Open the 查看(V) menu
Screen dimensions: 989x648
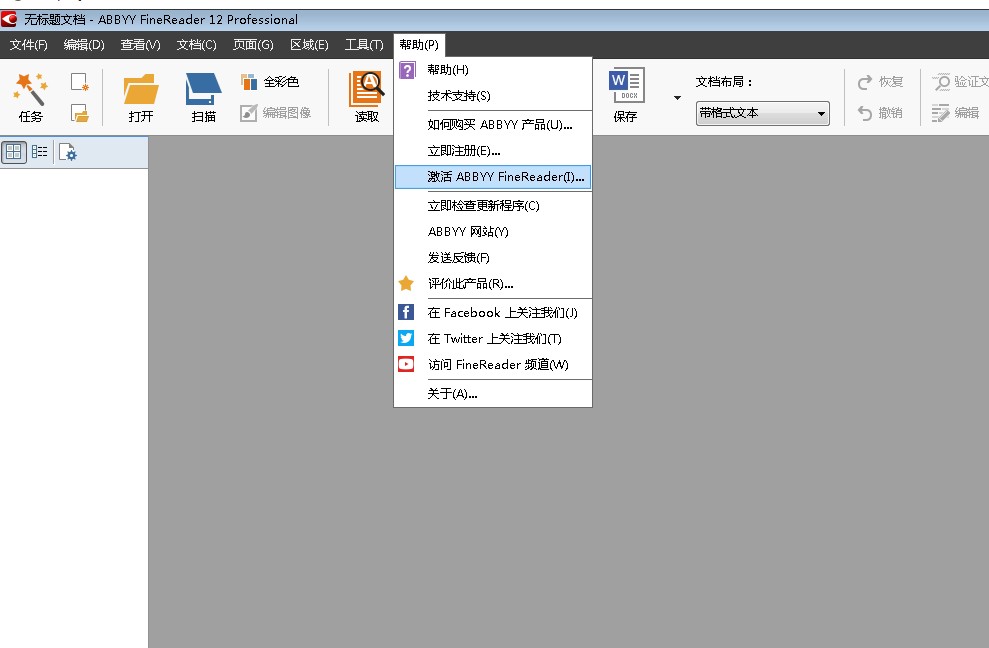[141, 45]
